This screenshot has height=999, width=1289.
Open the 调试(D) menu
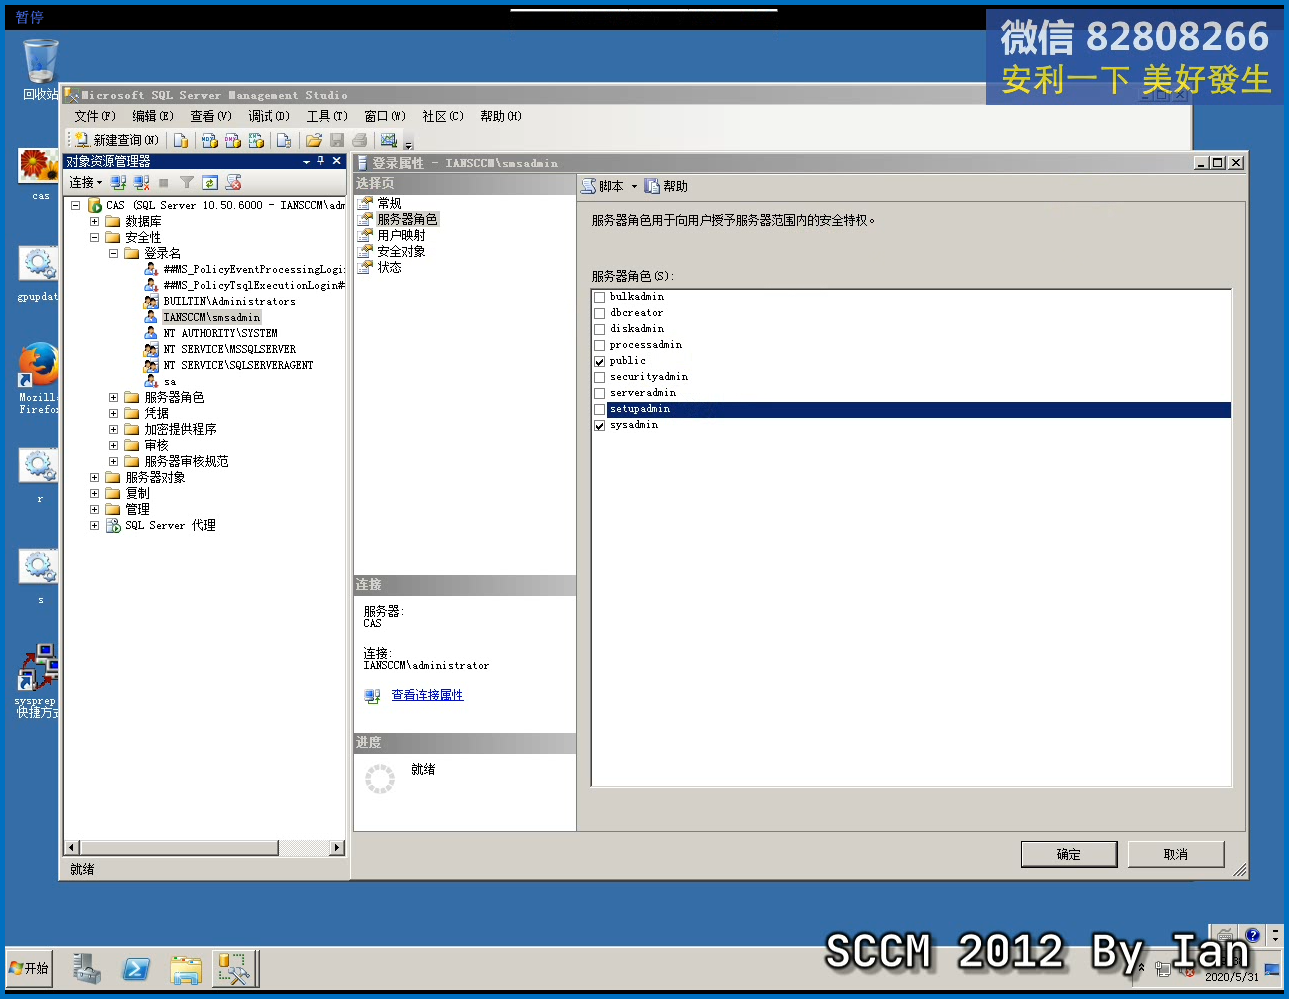point(269,116)
